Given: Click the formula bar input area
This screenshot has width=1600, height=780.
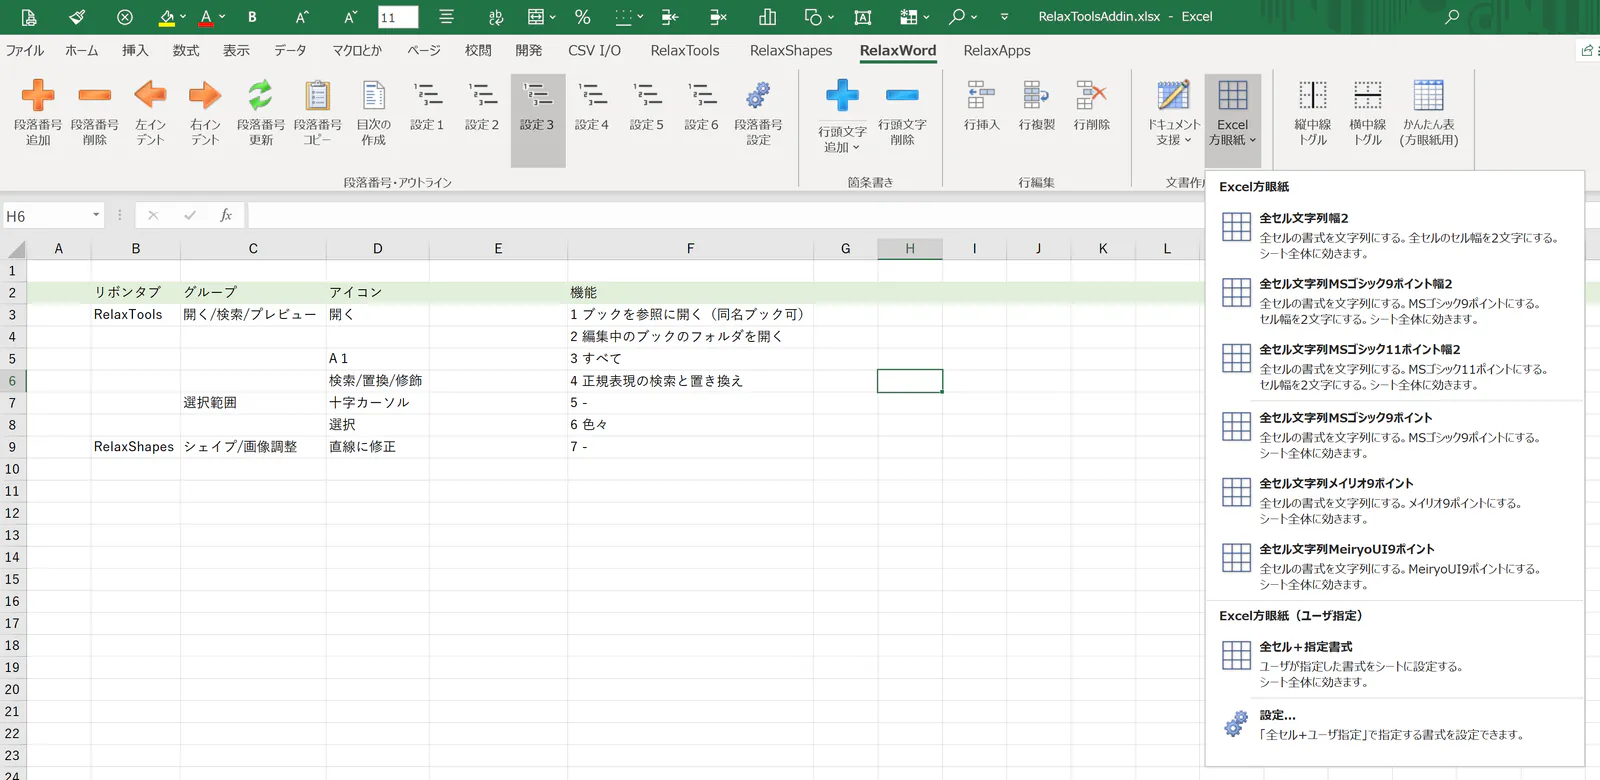Looking at the screenshot, I should coord(725,215).
